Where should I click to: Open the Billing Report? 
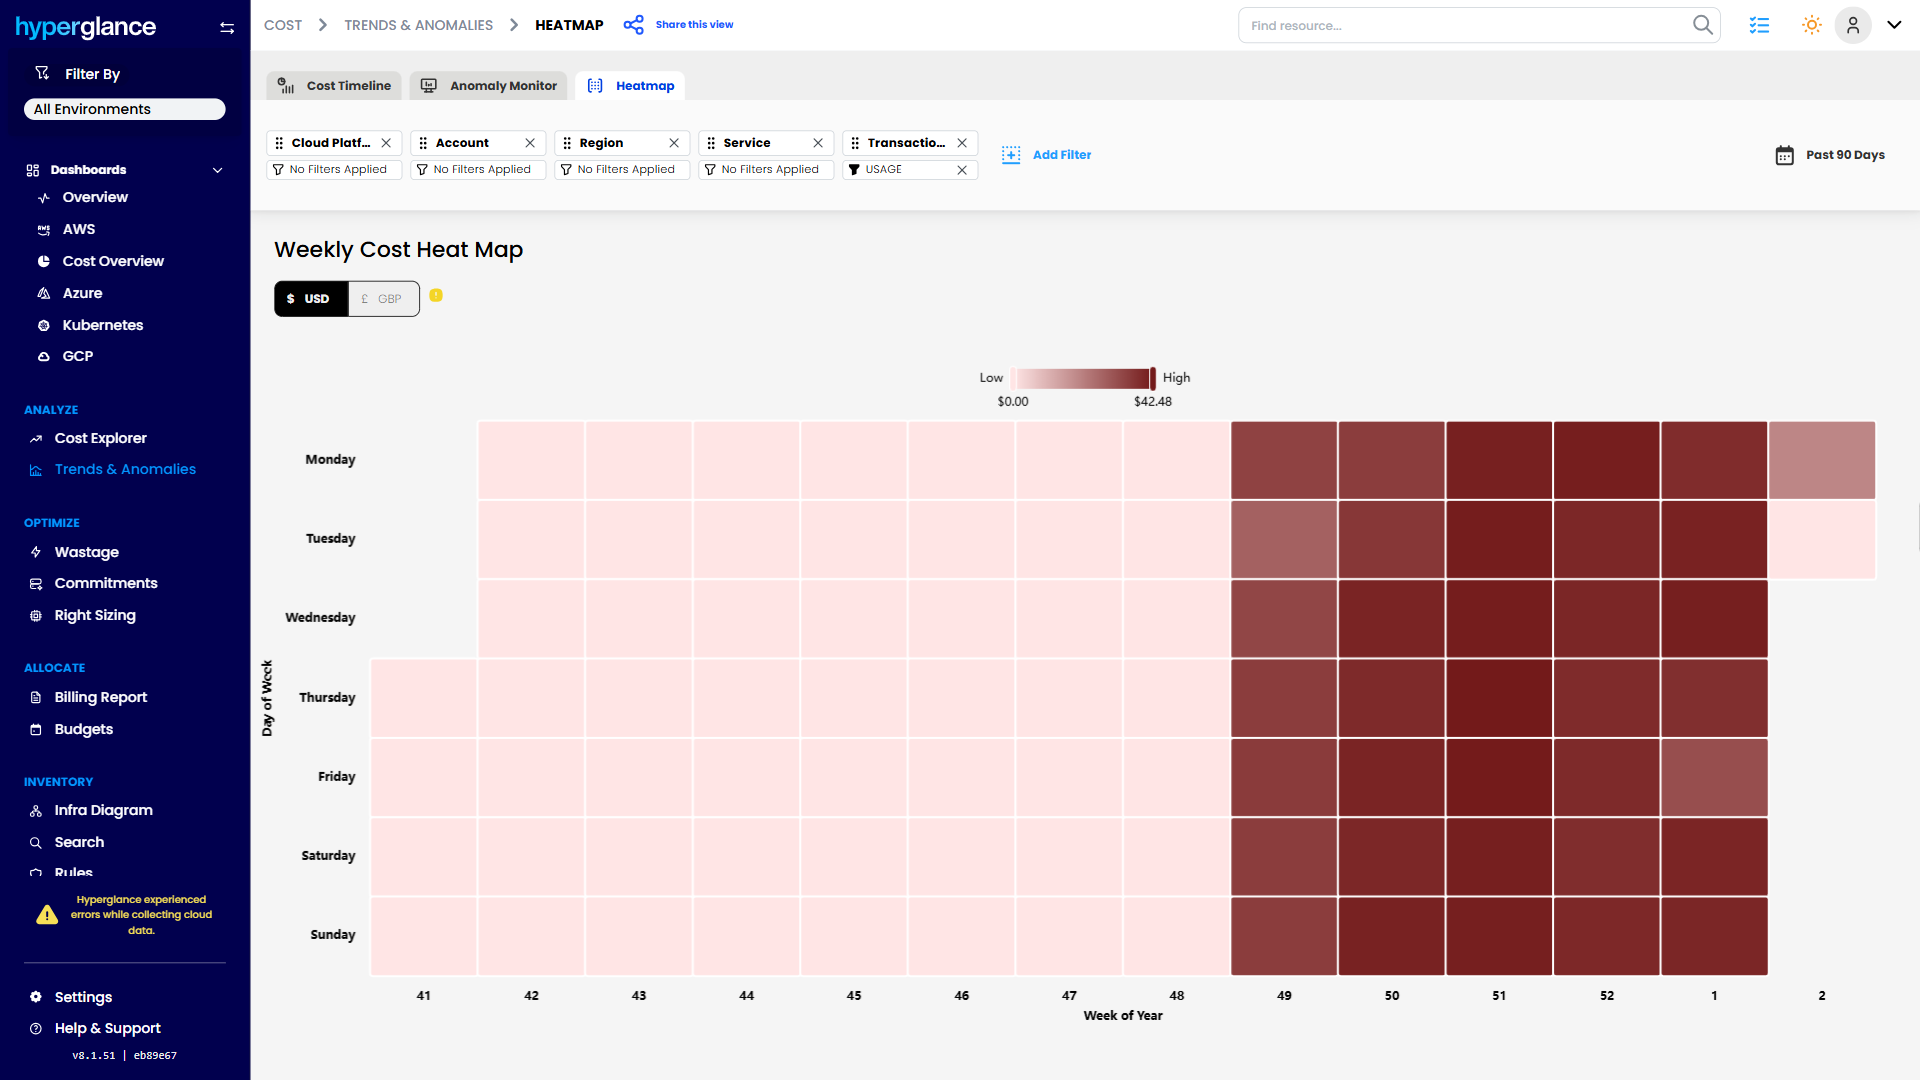(98, 697)
